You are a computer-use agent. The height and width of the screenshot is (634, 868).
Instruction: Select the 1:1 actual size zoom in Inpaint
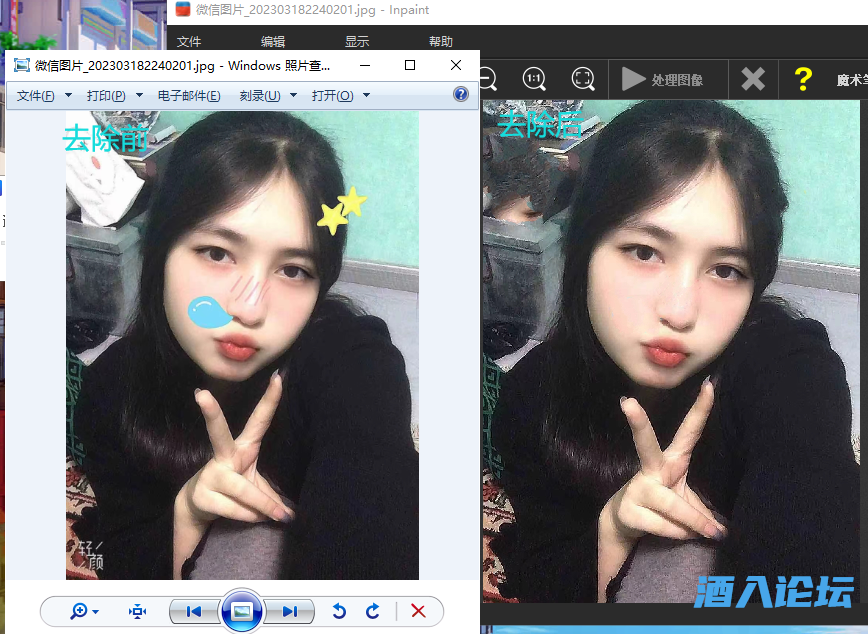click(x=531, y=78)
